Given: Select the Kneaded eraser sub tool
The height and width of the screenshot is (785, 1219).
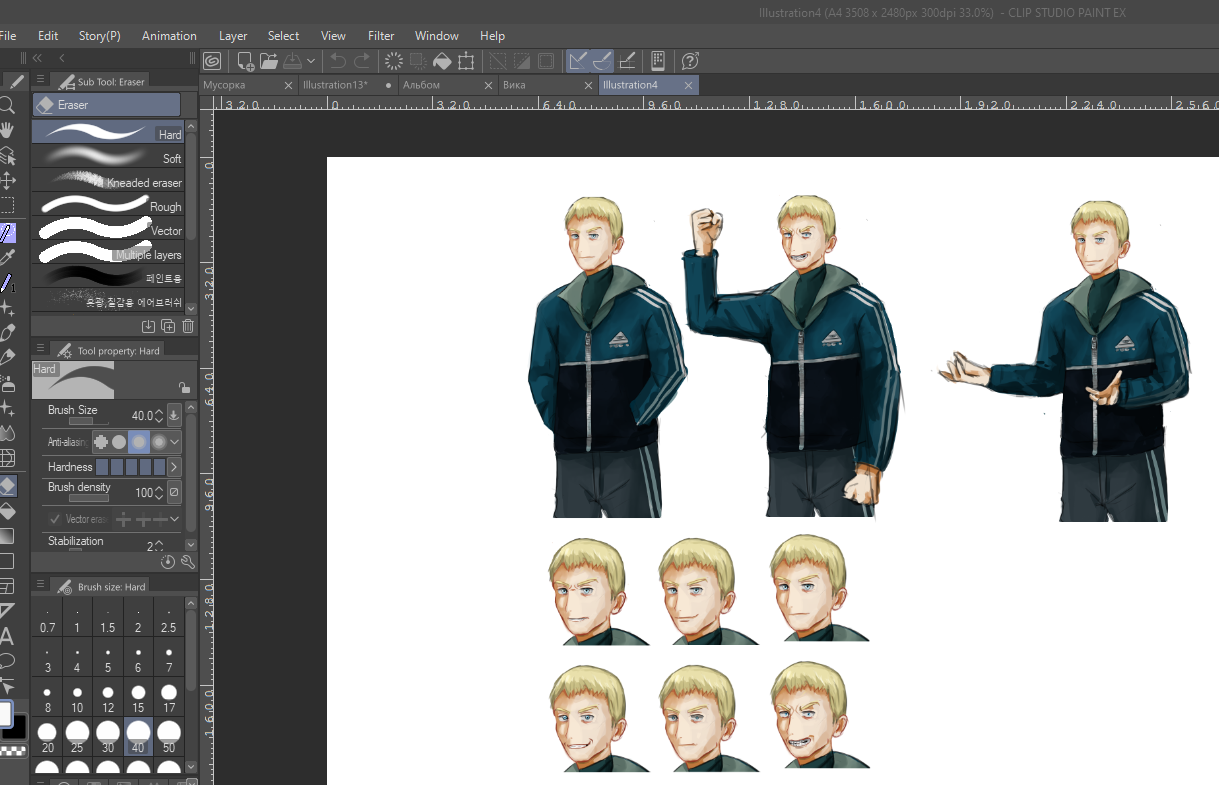Looking at the screenshot, I should tap(108, 181).
